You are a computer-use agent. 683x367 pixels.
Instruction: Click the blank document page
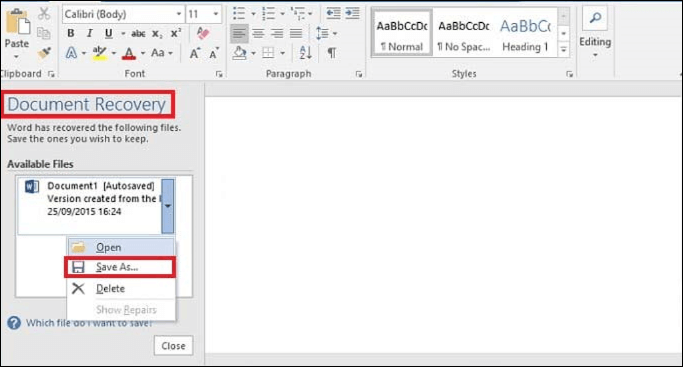tap(442, 224)
